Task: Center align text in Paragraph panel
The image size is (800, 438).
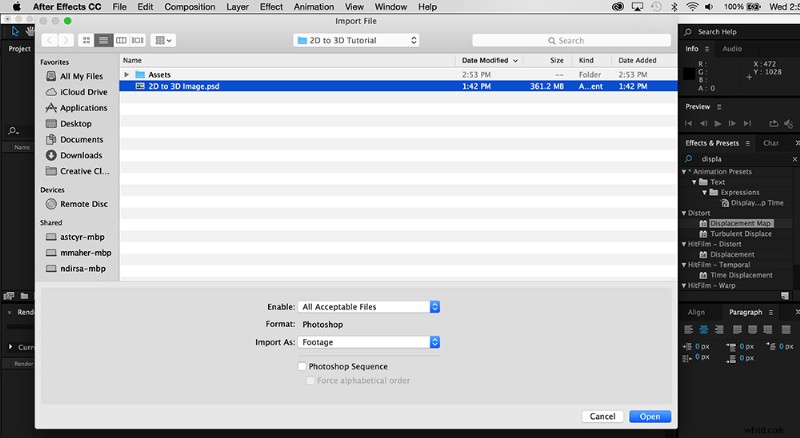Action: tap(704, 329)
